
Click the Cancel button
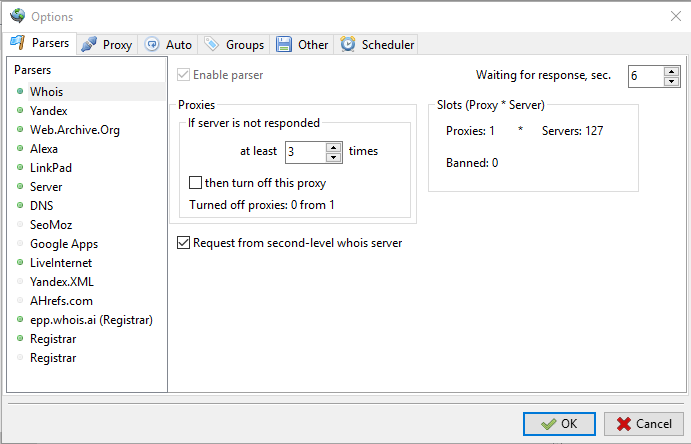point(644,424)
